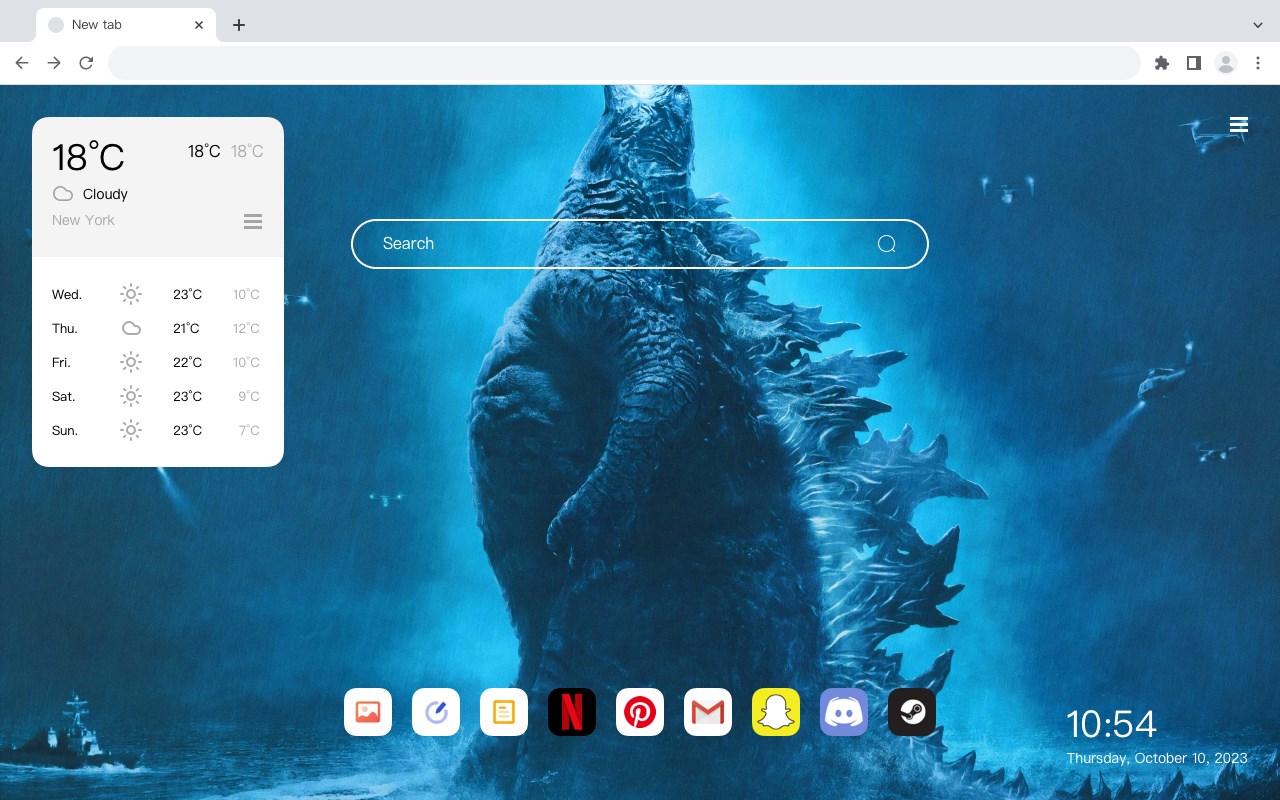Click the magnifier search icon
Image resolution: width=1280 pixels, height=800 pixels.
pyautogui.click(x=886, y=244)
